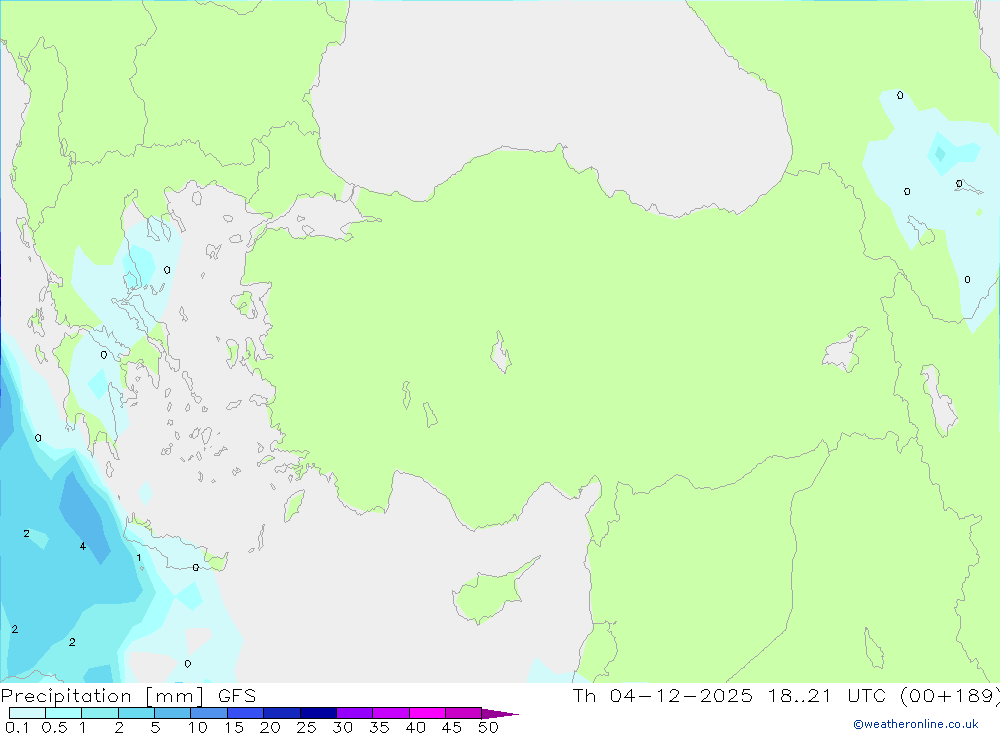This screenshot has height=733, width=1000.
Task: Click the above-50 arrow tip of the legend
Action: point(500,713)
